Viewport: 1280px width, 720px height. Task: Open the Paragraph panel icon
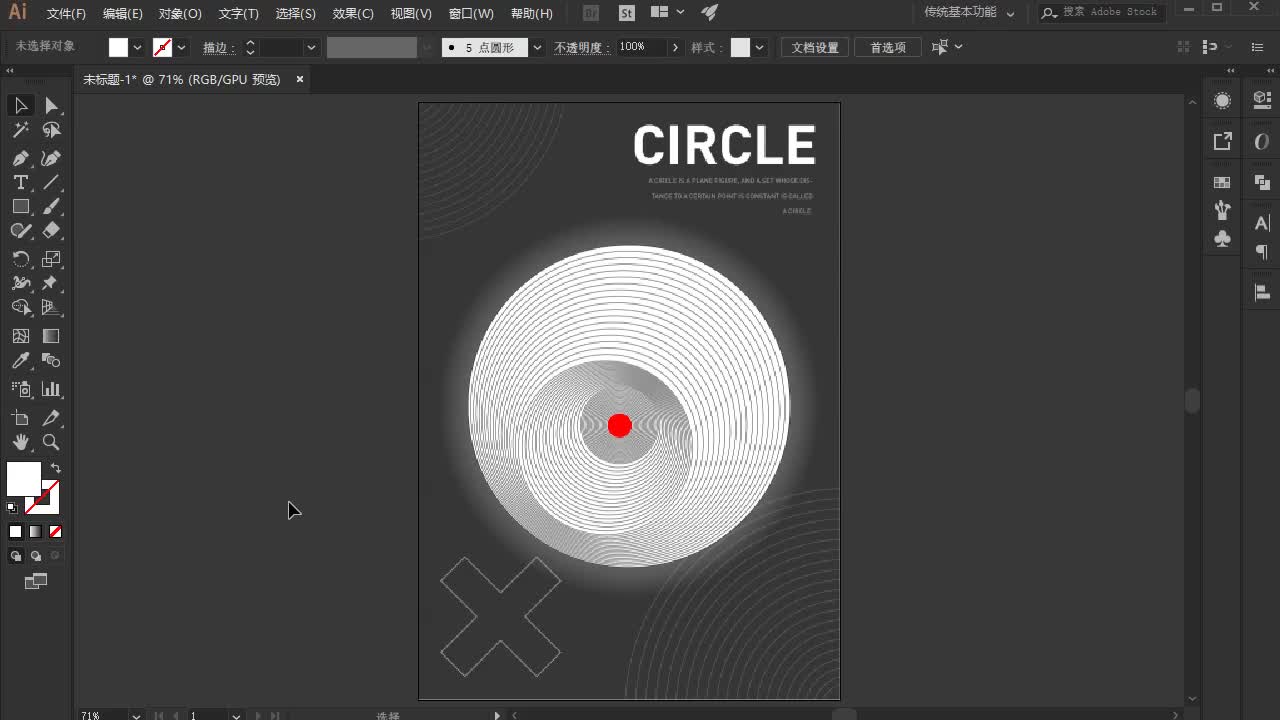pyautogui.click(x=1262, y=252)
